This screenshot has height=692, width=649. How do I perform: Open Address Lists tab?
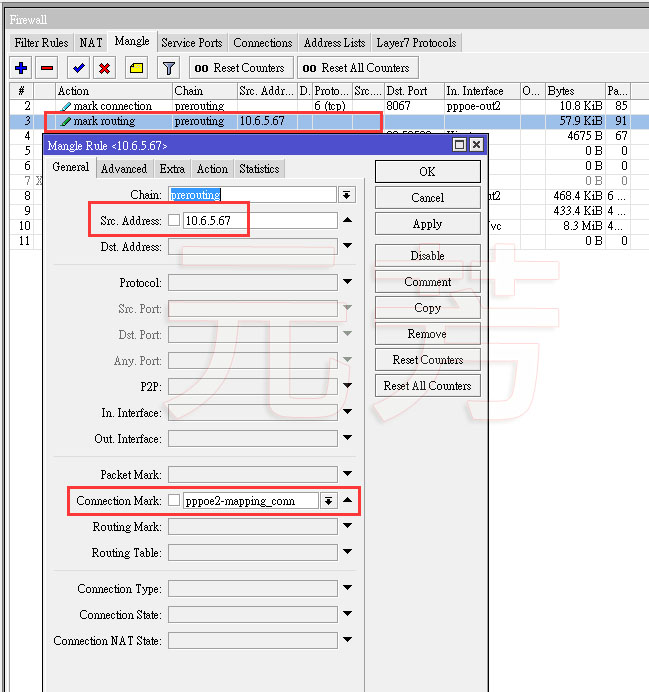click(x=334, y=43)
